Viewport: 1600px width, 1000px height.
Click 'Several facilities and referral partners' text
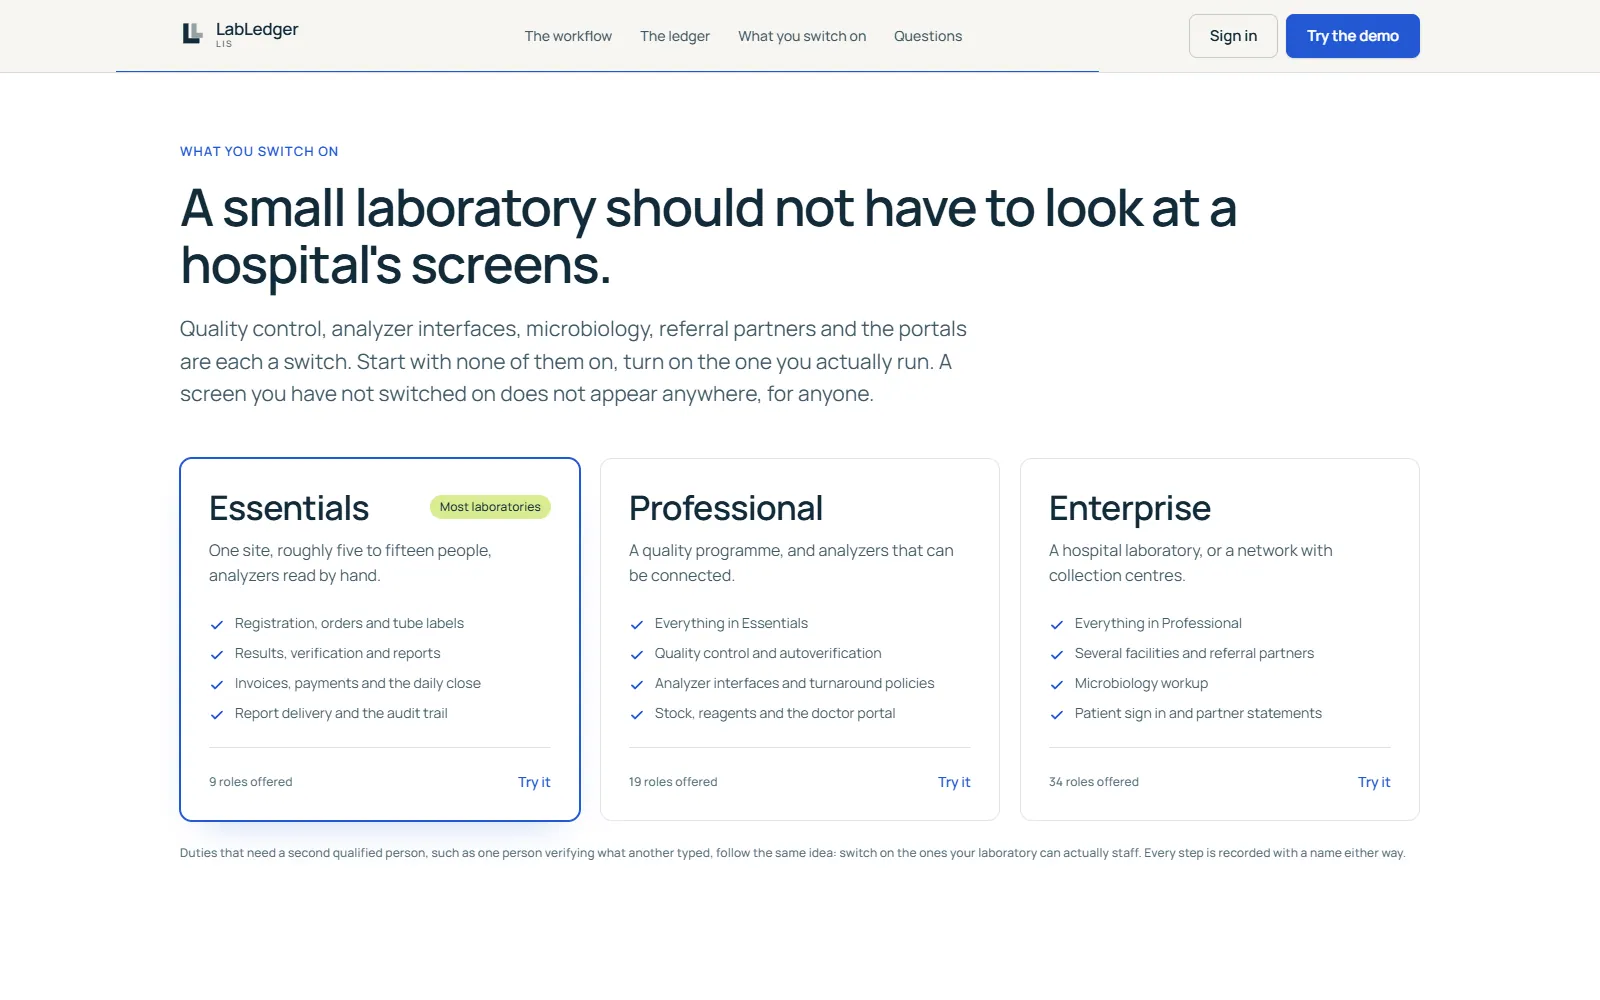[1194, 653]
